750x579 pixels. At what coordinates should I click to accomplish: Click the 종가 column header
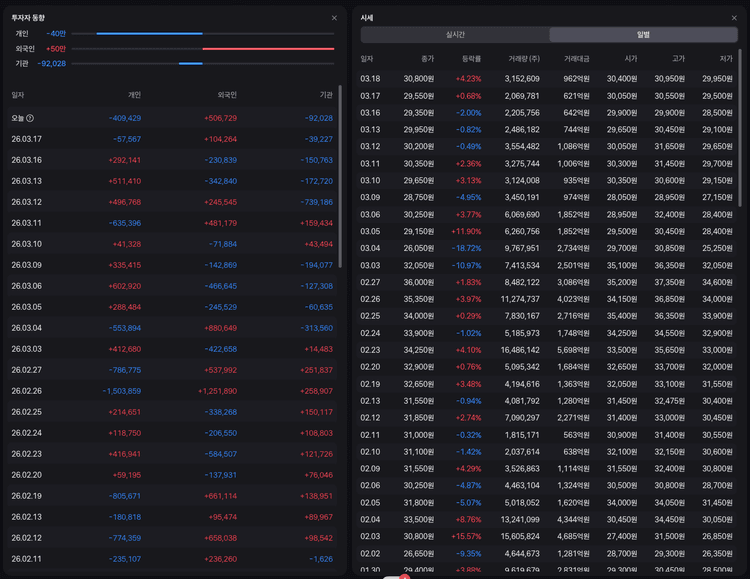(428, 59)
